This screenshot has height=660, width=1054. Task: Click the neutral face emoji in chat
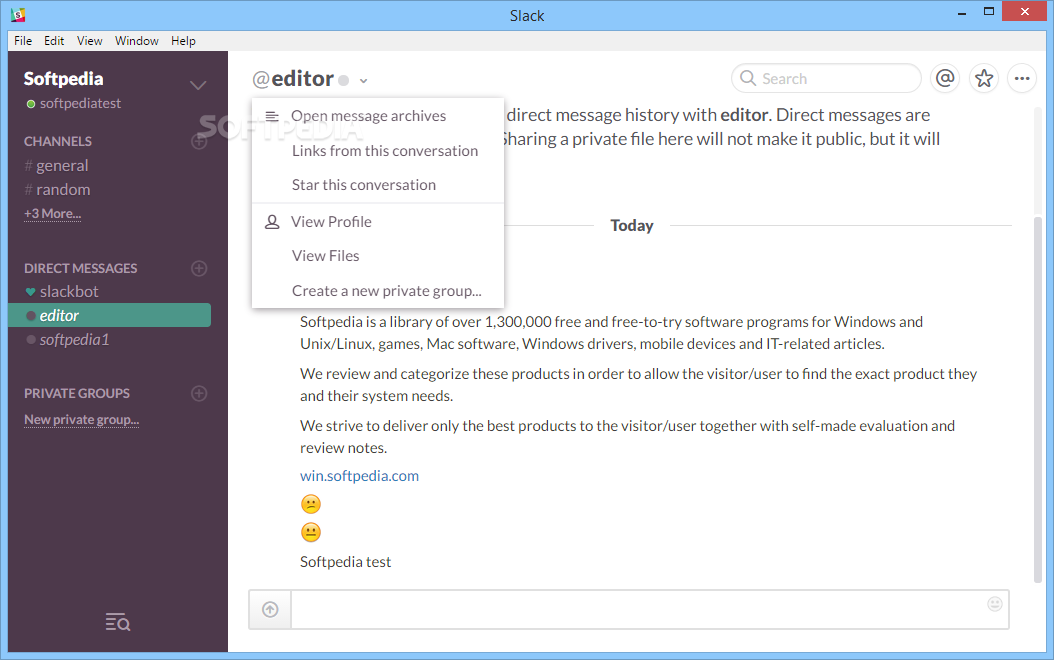coord(311,532)
